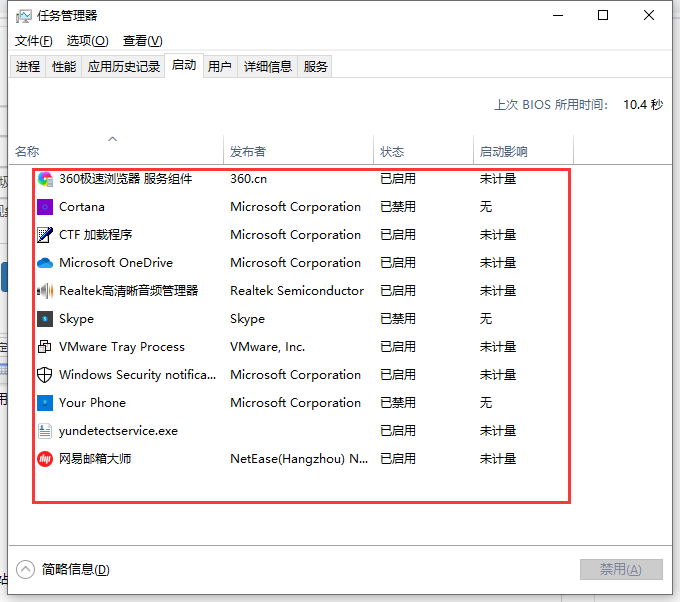Select the Microsoft OneDrive cloud icon

coord(45,263)
